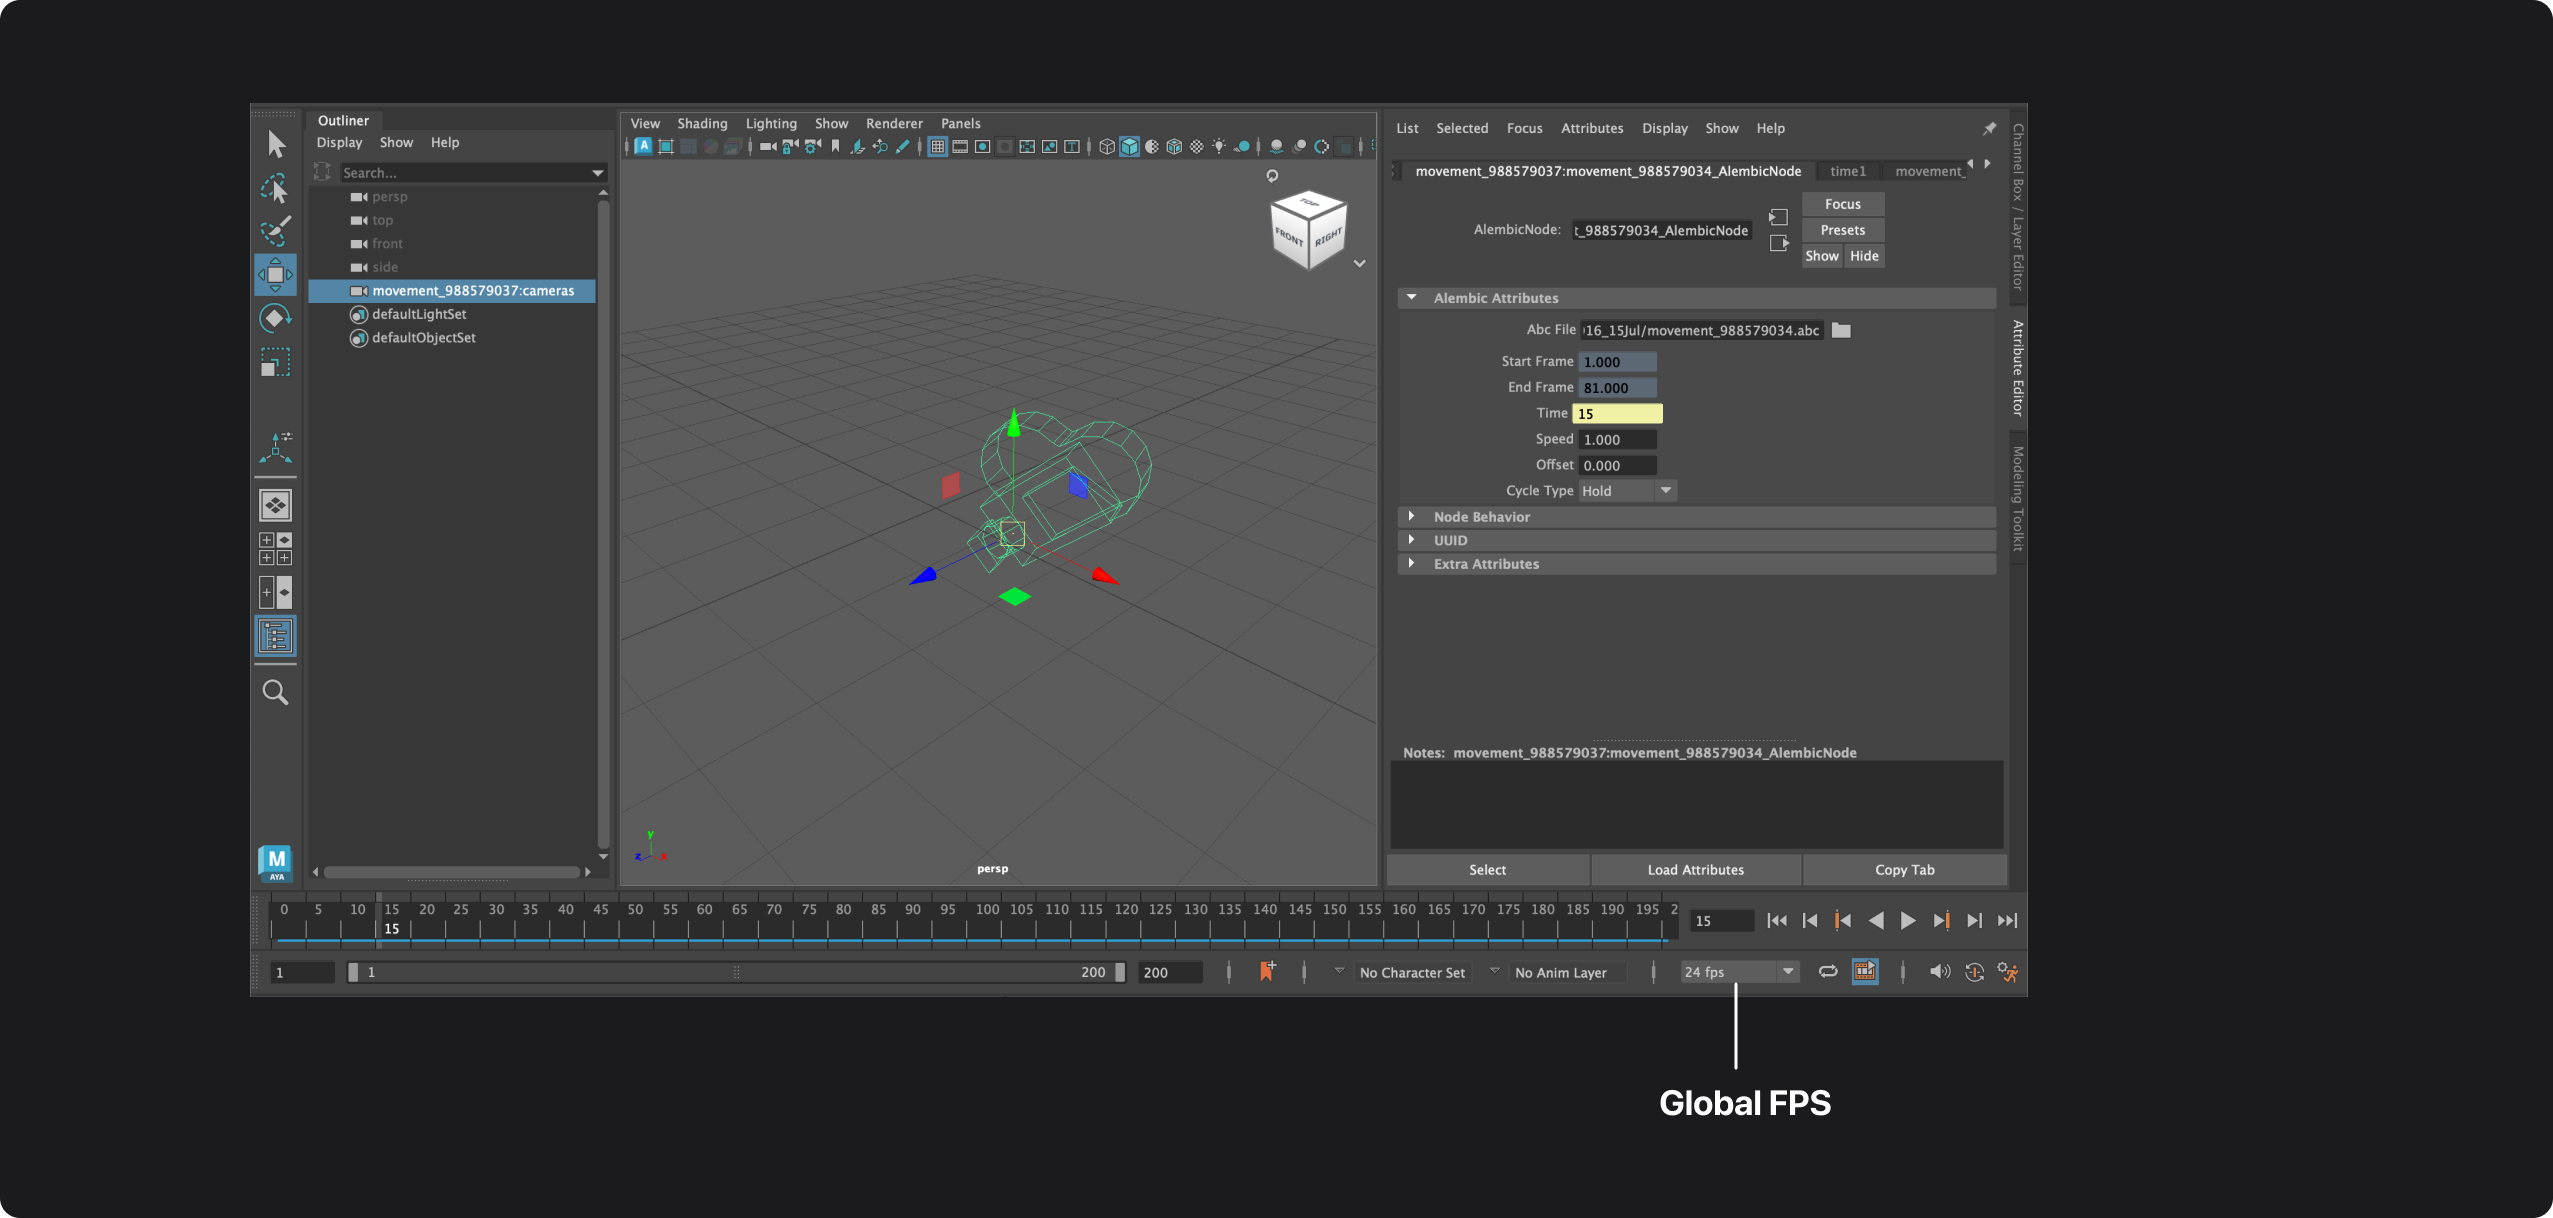Click the output connection icon beside AlembicNode
This screenshot has width=2553, height=1218.
[1778, 243]
